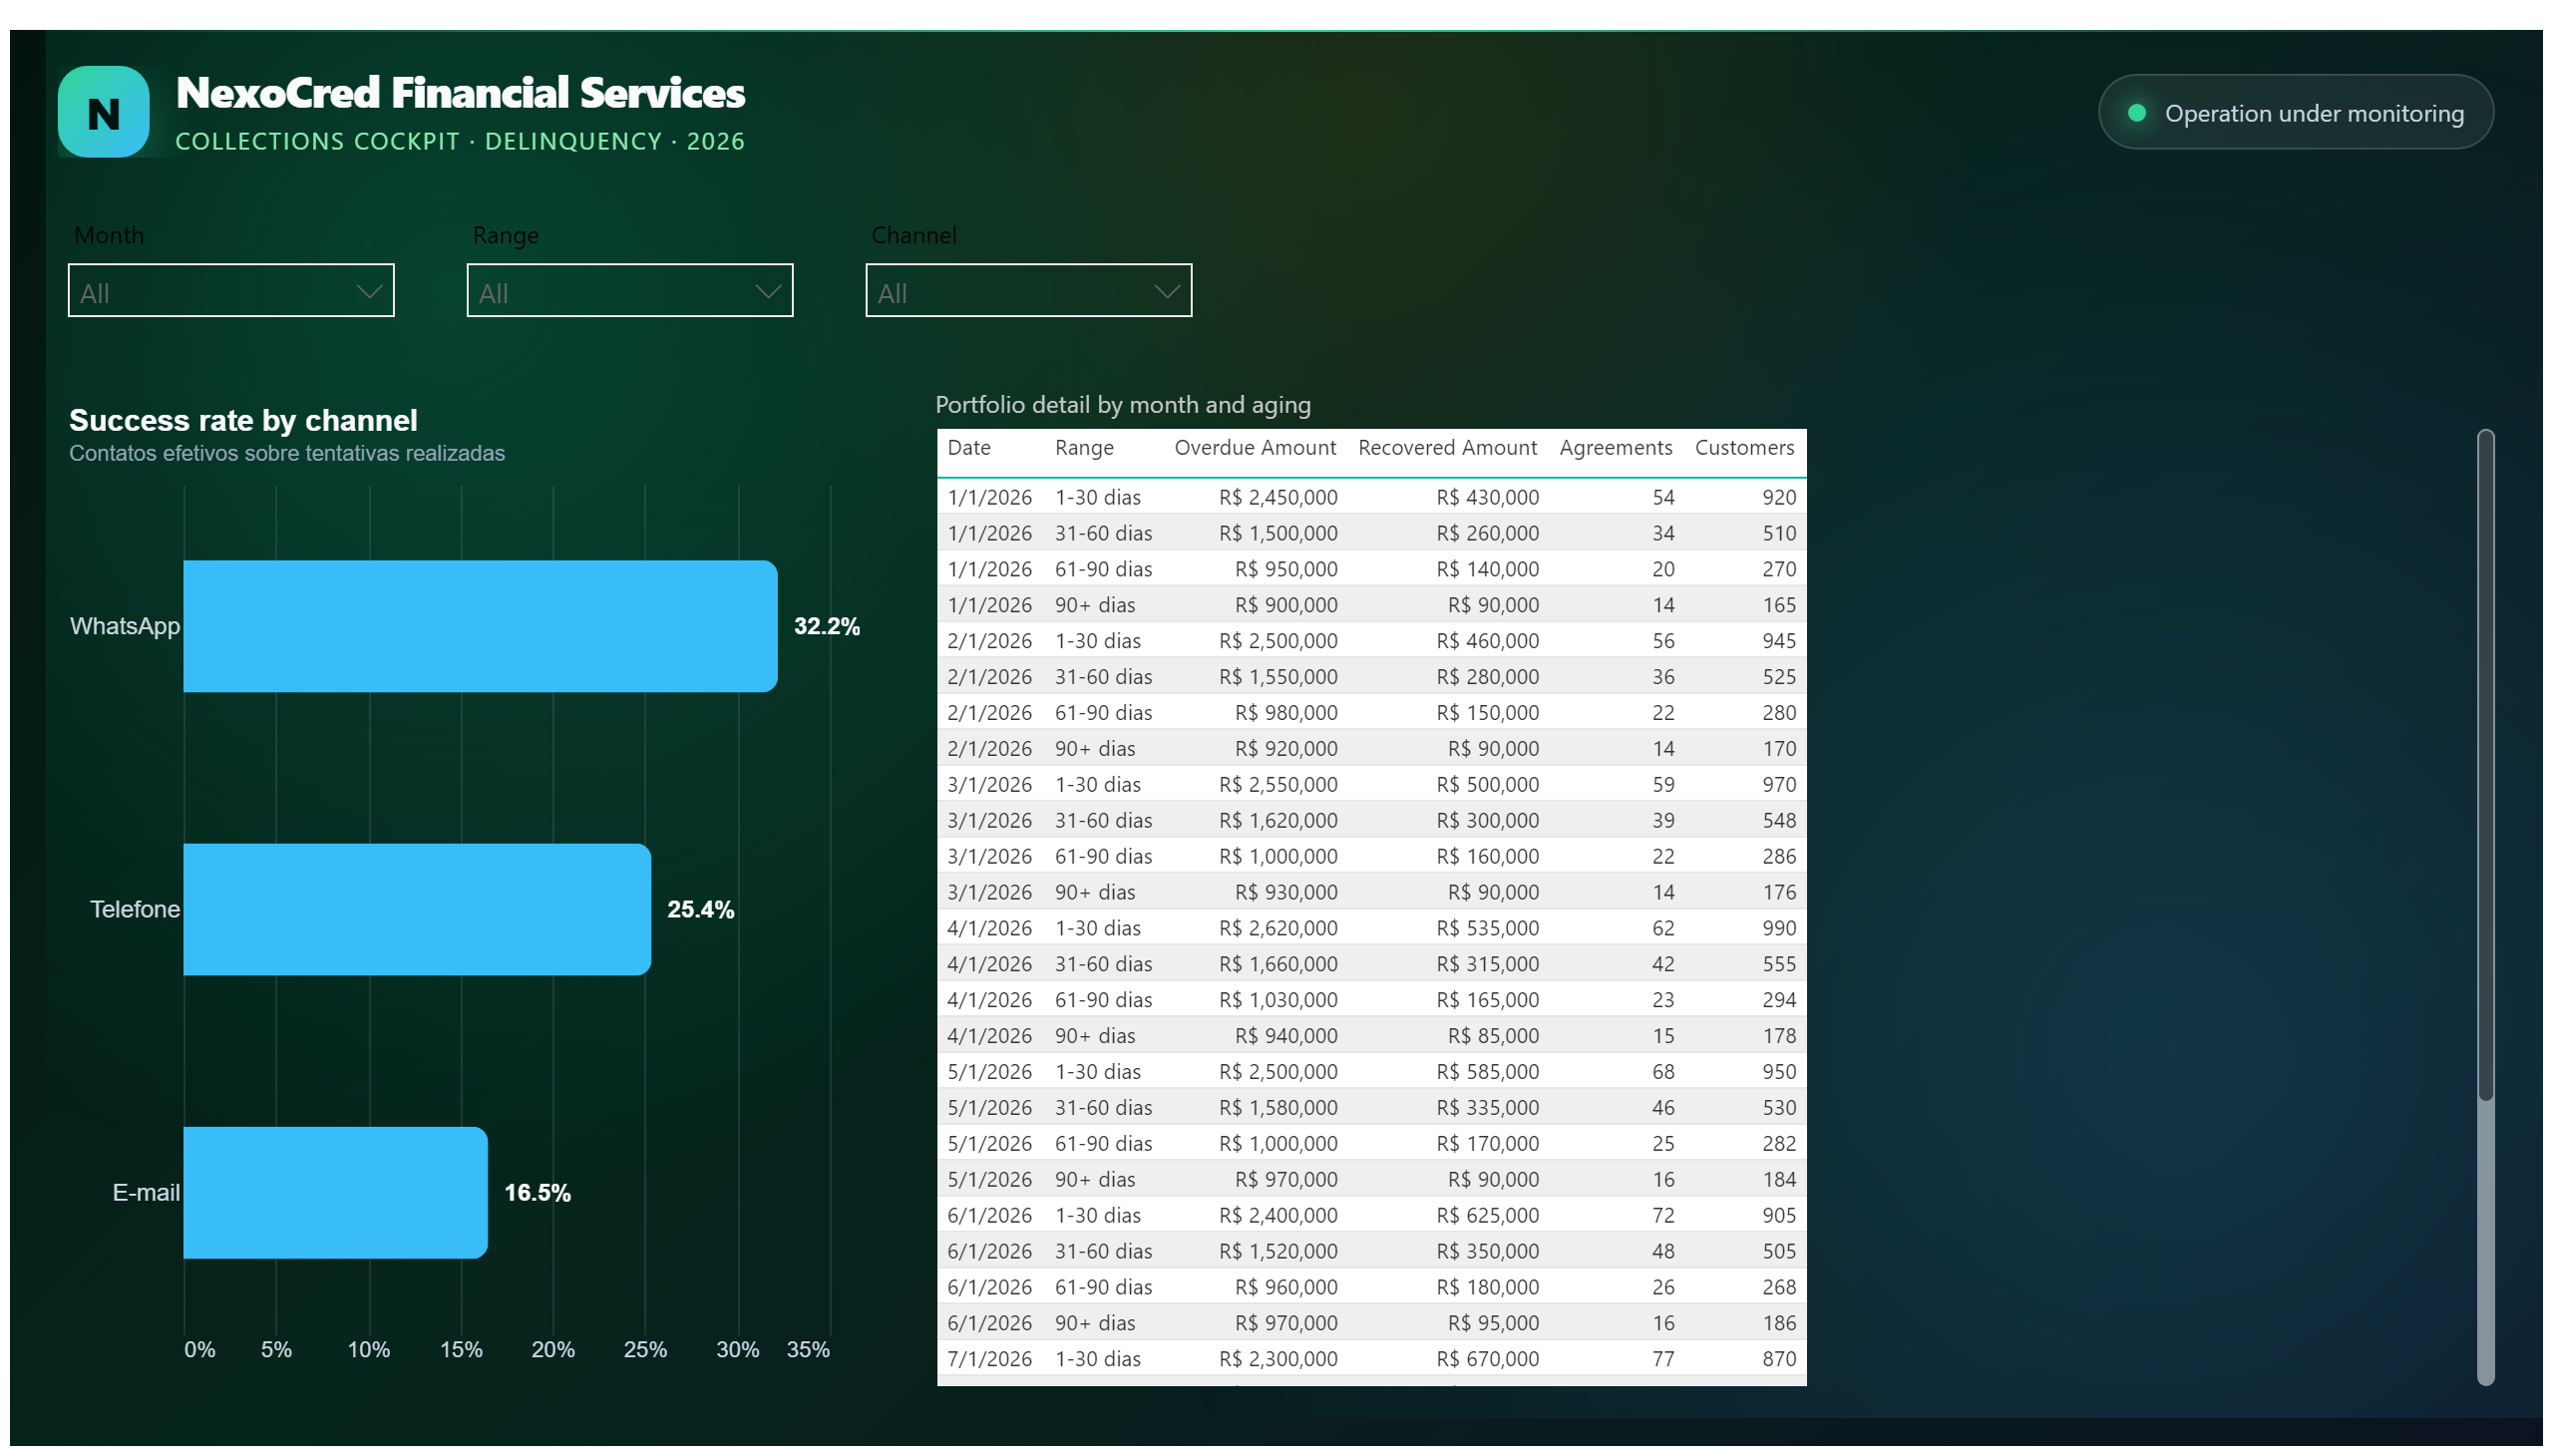Sort by Range column header
The height and width of the screenshot is (1456, 2553).
coord(1084,448)
